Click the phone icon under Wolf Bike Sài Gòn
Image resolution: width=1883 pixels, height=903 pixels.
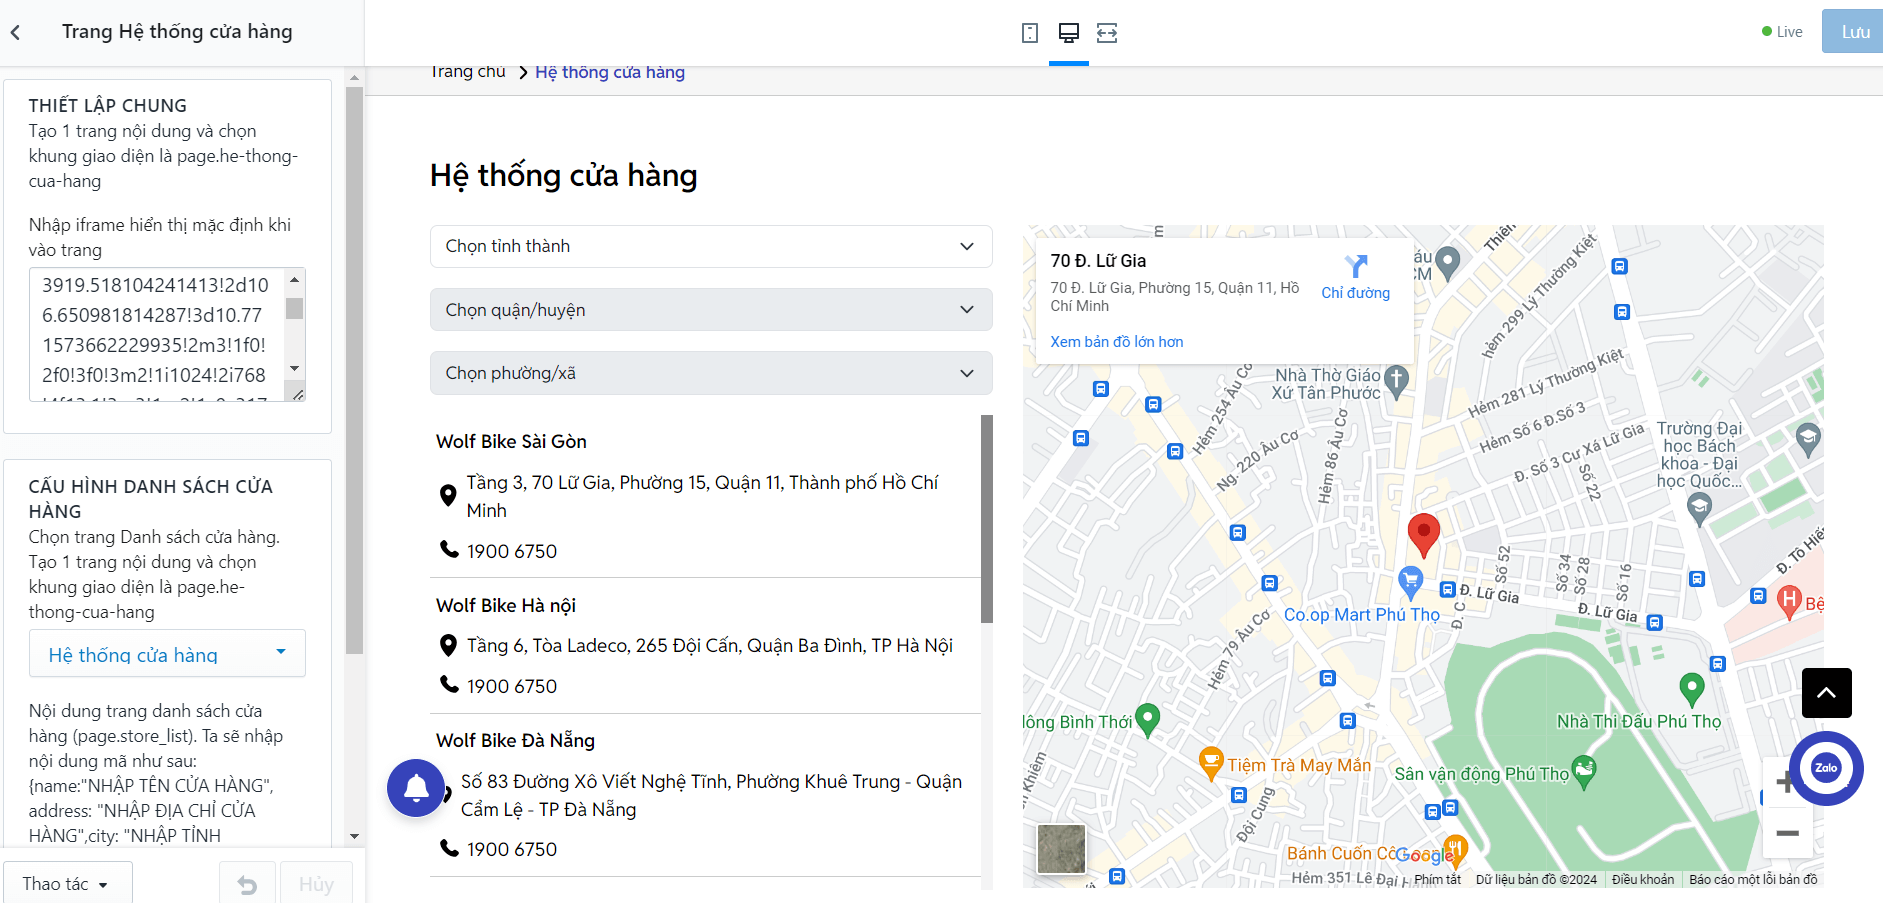tap(449, 549)
